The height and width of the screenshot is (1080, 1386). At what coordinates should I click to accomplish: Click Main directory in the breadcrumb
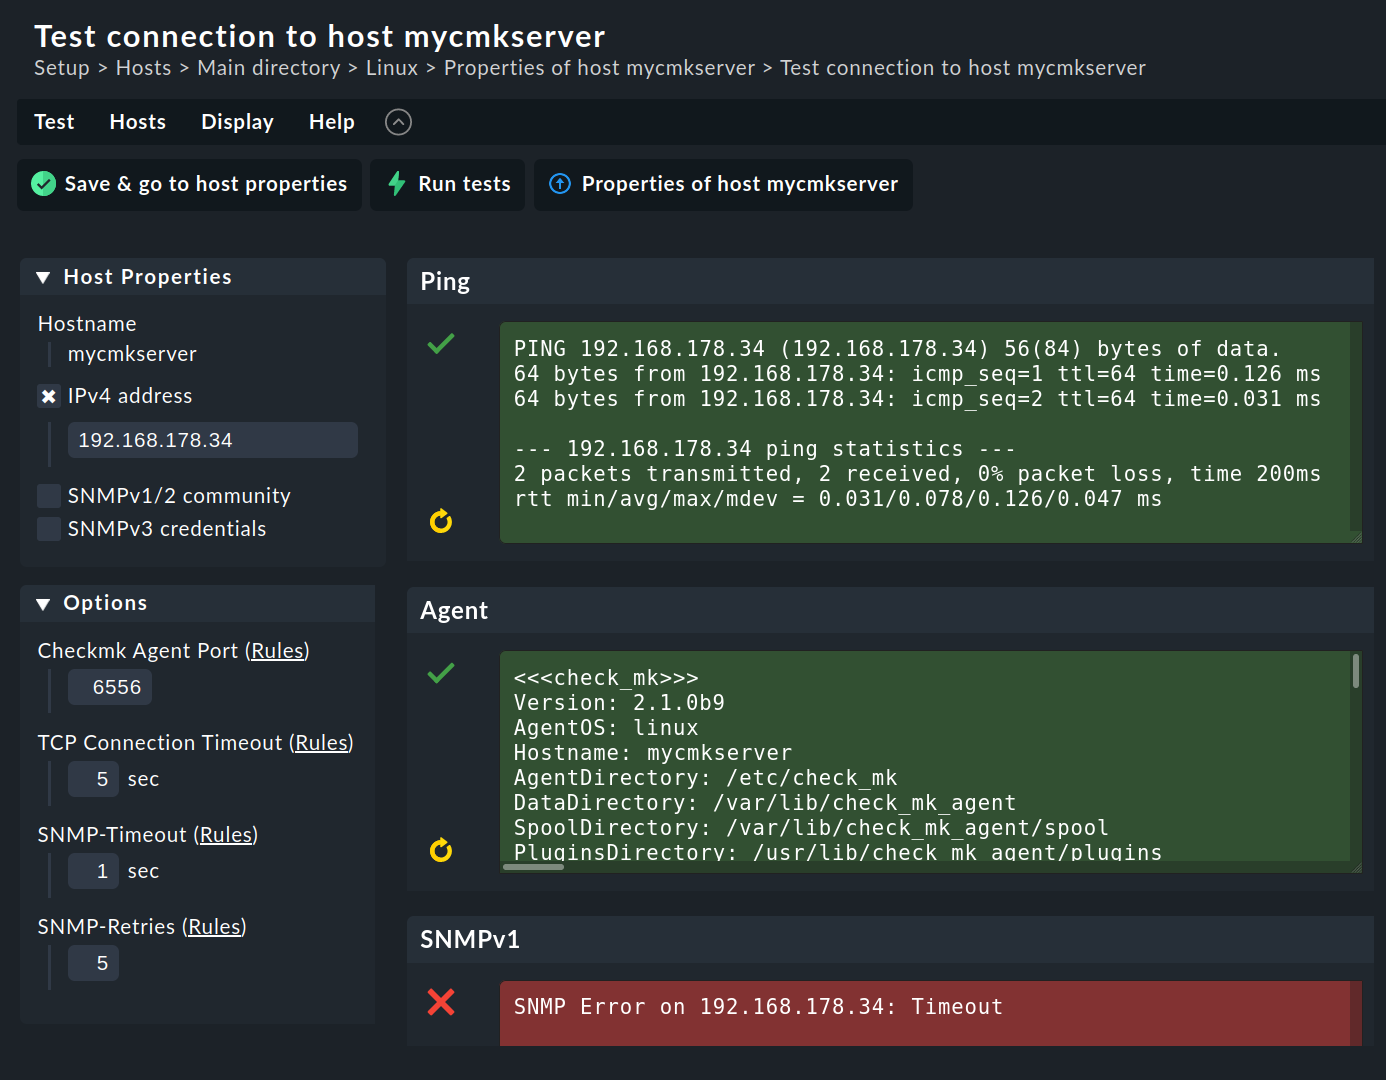coord(269,68)
